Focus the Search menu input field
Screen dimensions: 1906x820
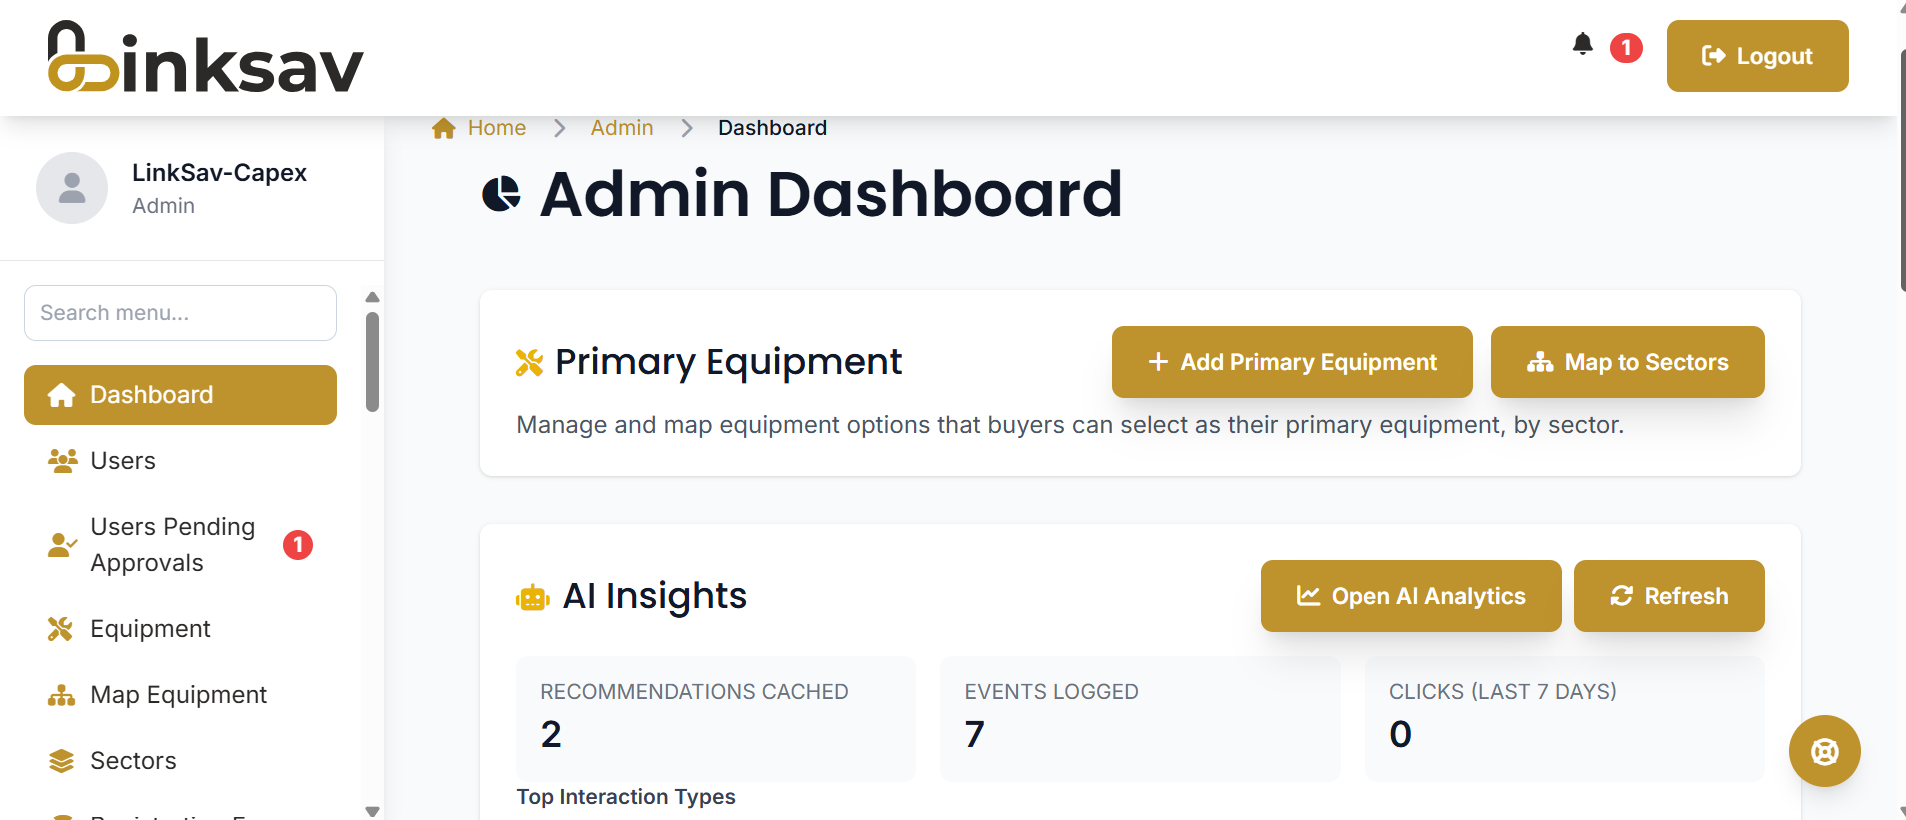(180, 313)
